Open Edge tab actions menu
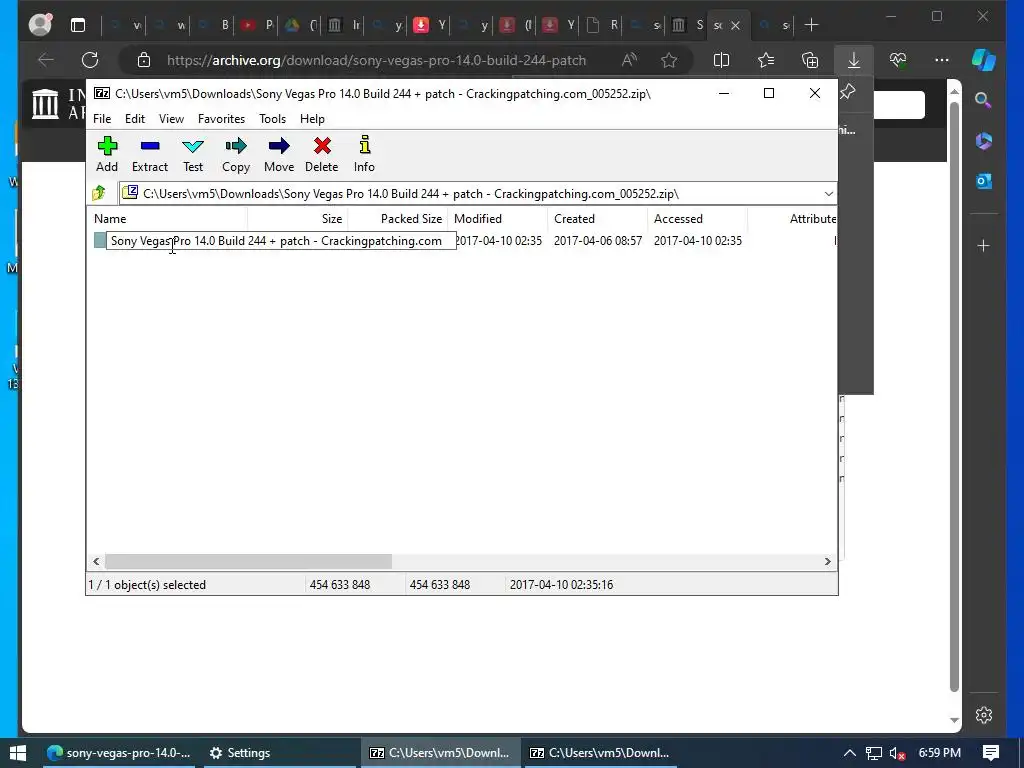Screen dimensions: 1024x768 coord(78,25)
